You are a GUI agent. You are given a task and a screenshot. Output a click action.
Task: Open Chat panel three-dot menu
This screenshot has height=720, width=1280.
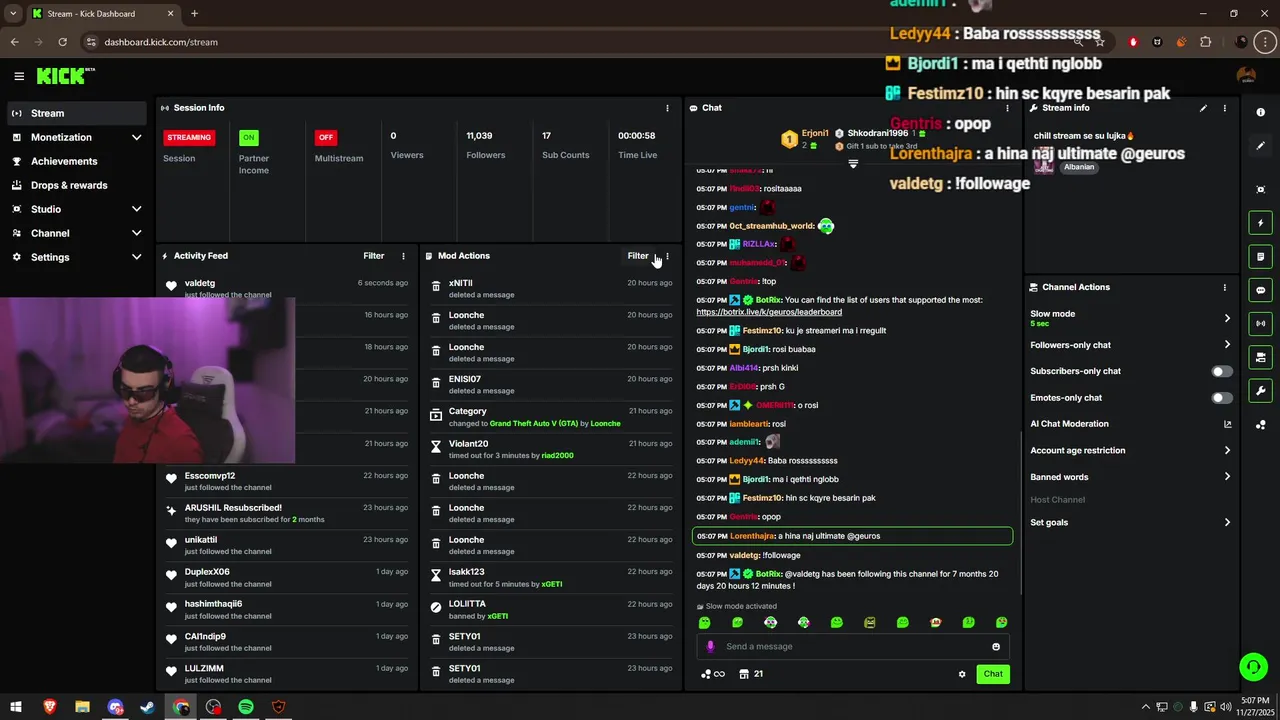pyautogui.click(x=1007, y=108)
